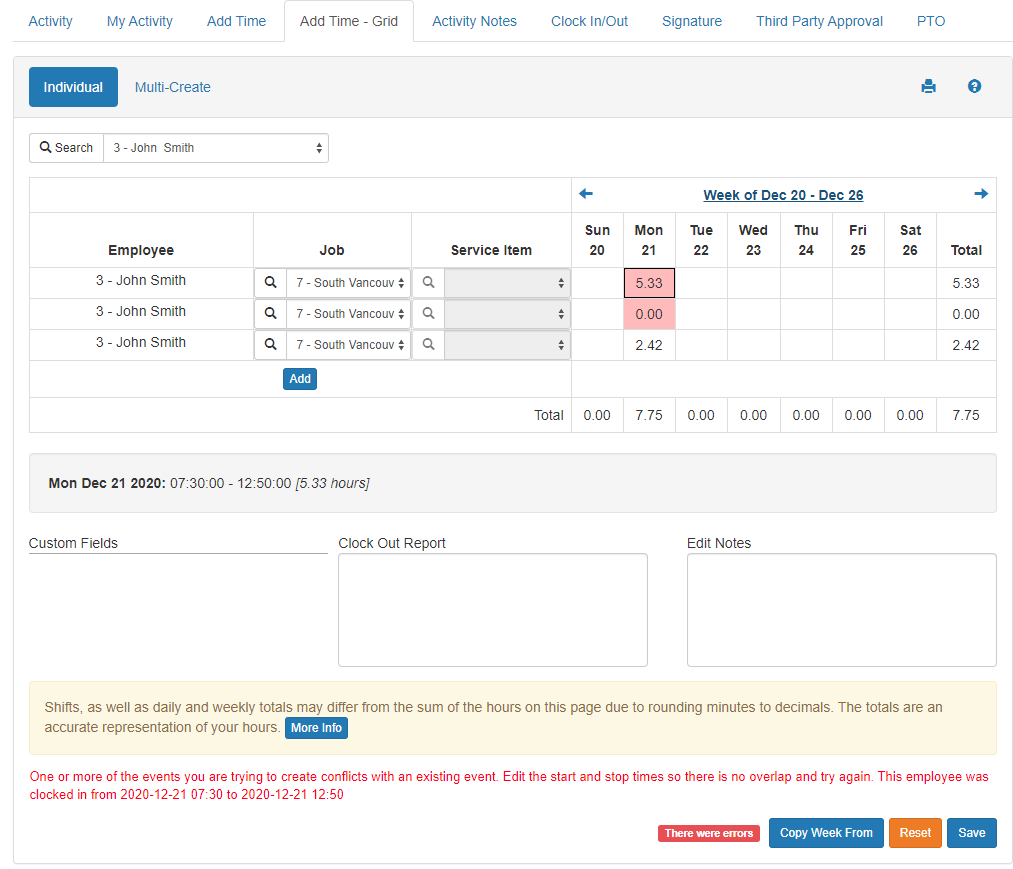Open the employee selector showing John Smith
Screen dimensions: 1013x869
(216, 147)
